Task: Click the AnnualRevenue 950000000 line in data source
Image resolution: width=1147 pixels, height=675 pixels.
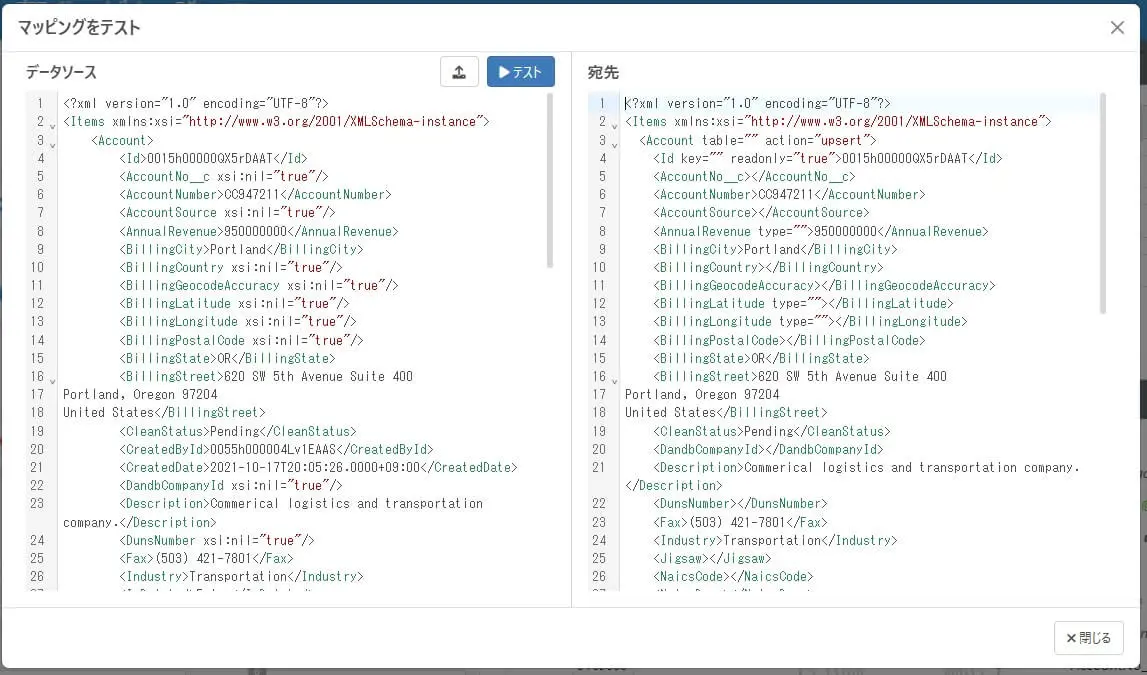Action: tap(259, 231)
